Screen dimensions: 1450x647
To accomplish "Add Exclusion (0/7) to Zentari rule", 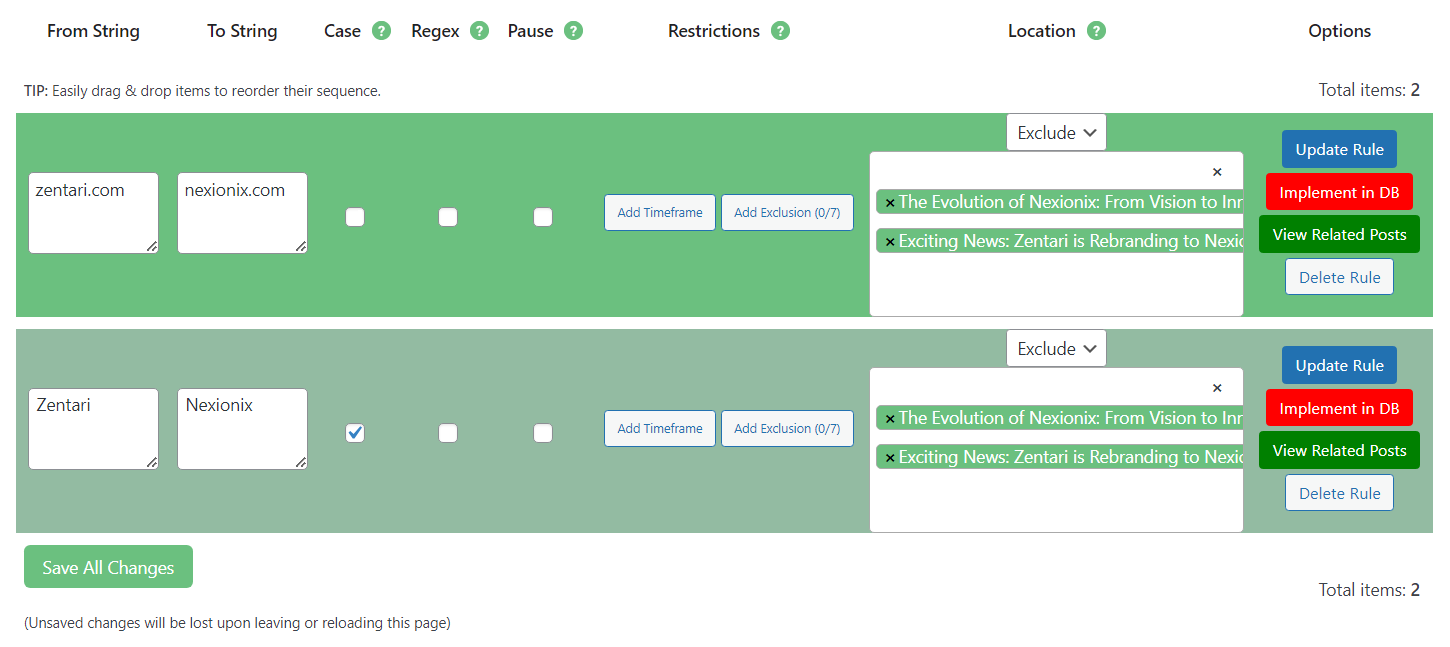I will 787,428.
